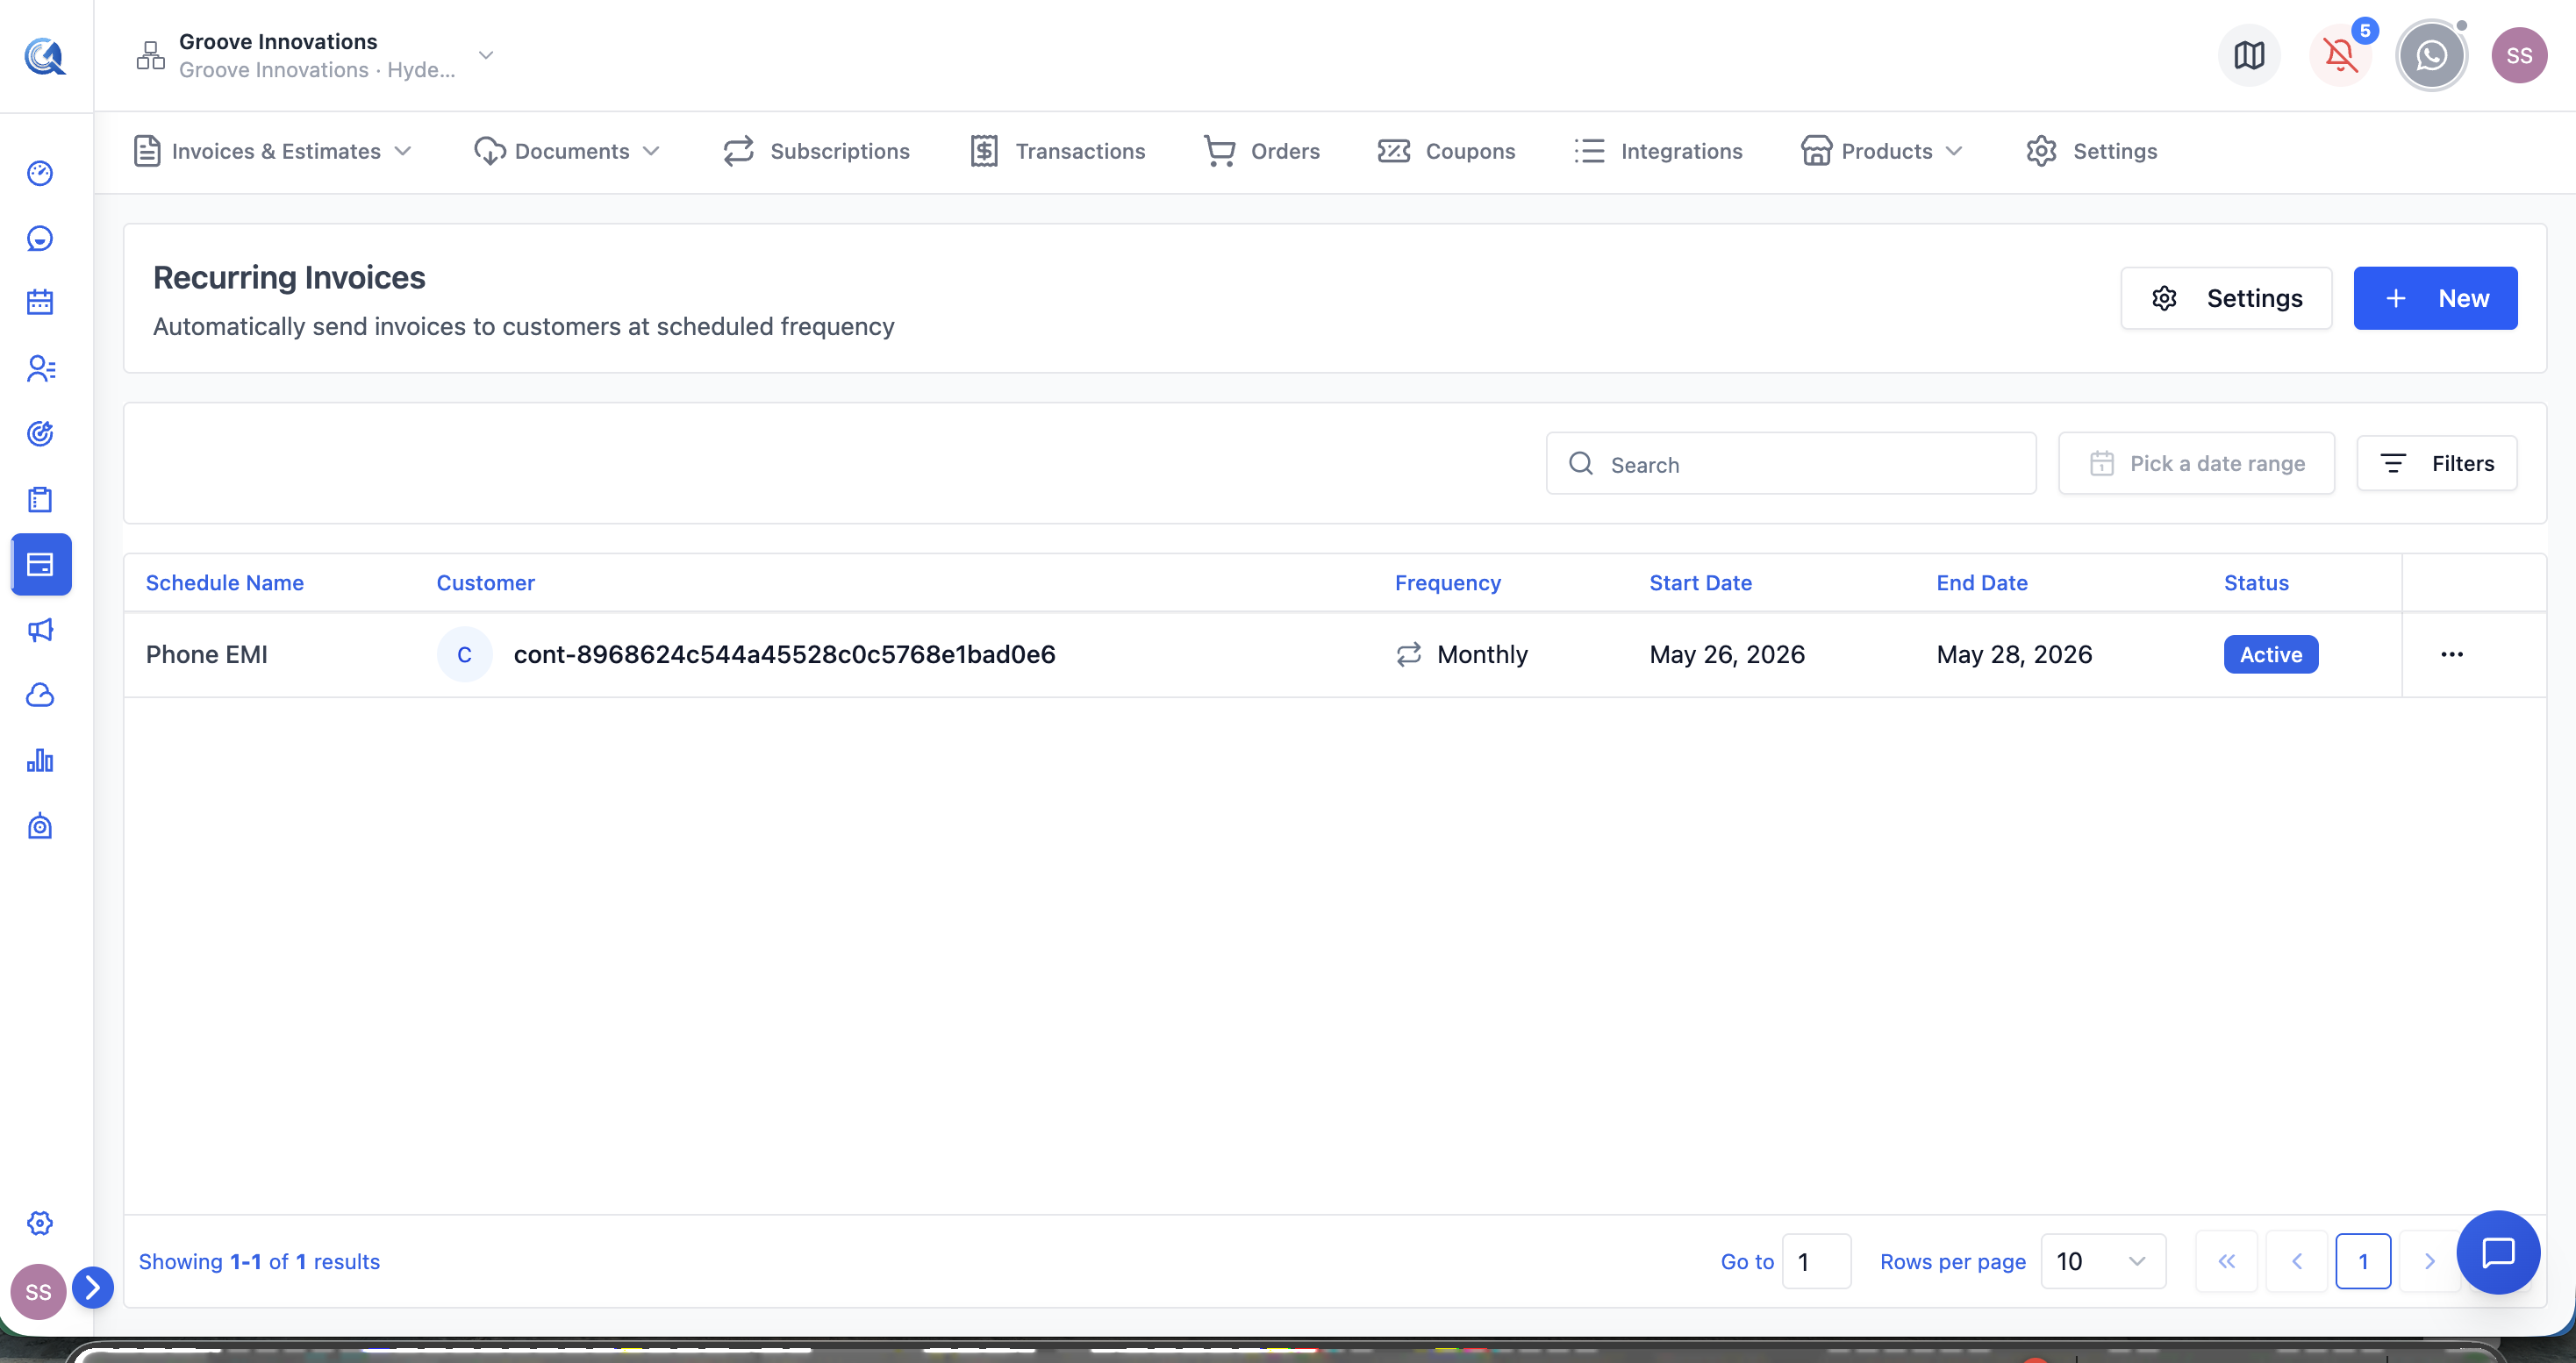2576x1363 pixels.
Task: Sort by Status column header
Action: click(2256, 582)
